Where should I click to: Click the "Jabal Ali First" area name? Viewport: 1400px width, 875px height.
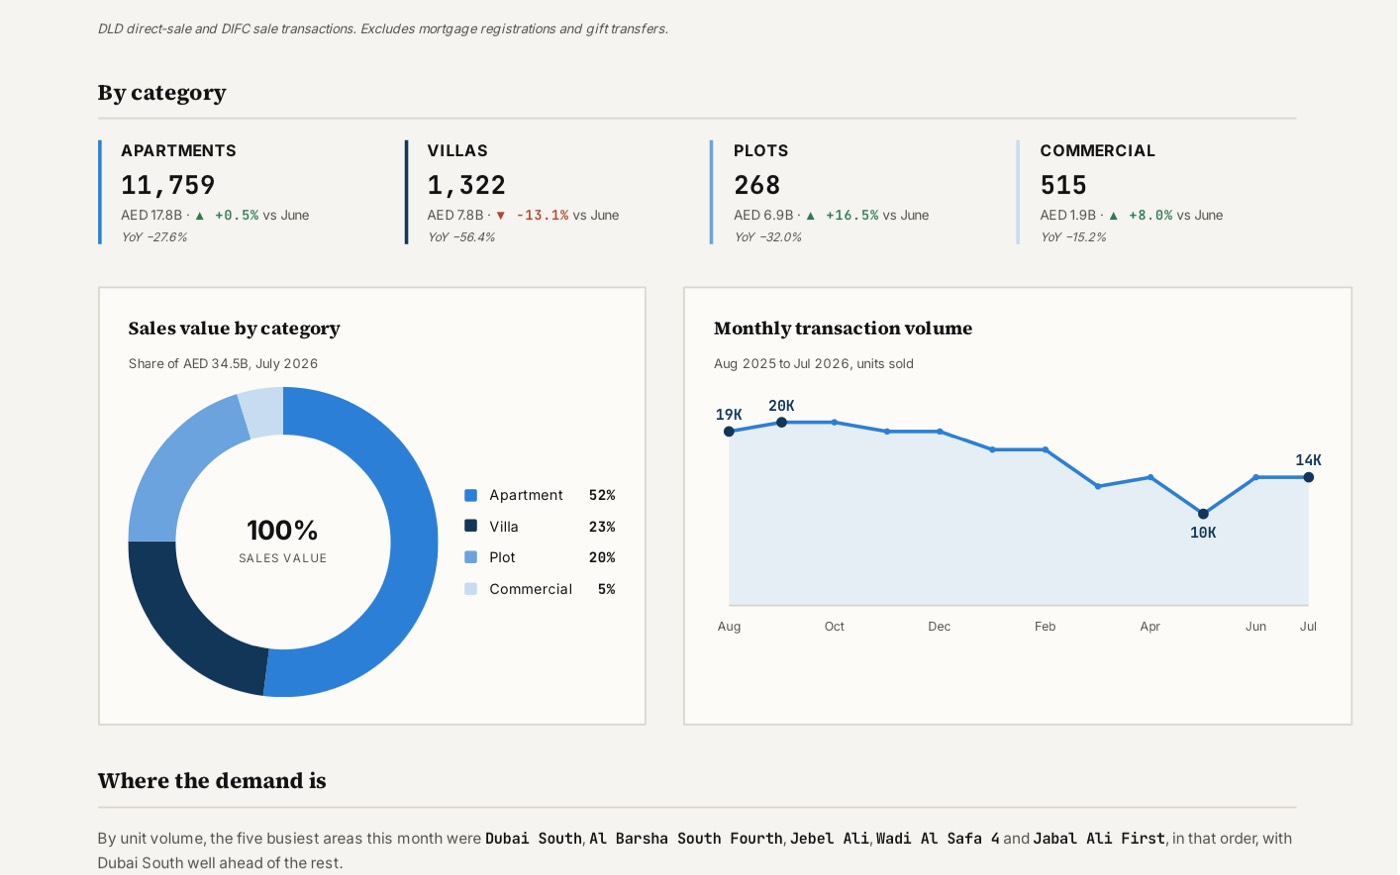pyautogui.click(x=1099, y=838)
